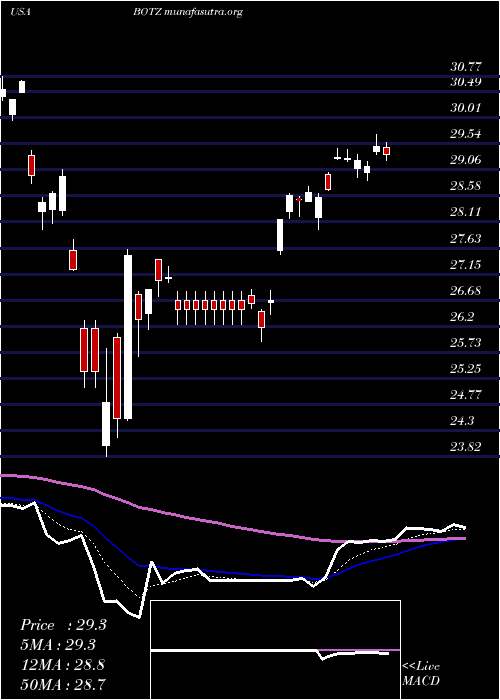The width and height of the screenshot is (500, 700).
Task: Click the Price : 29.3 readout
Action: pyautogui.click(x=63, y=625)
